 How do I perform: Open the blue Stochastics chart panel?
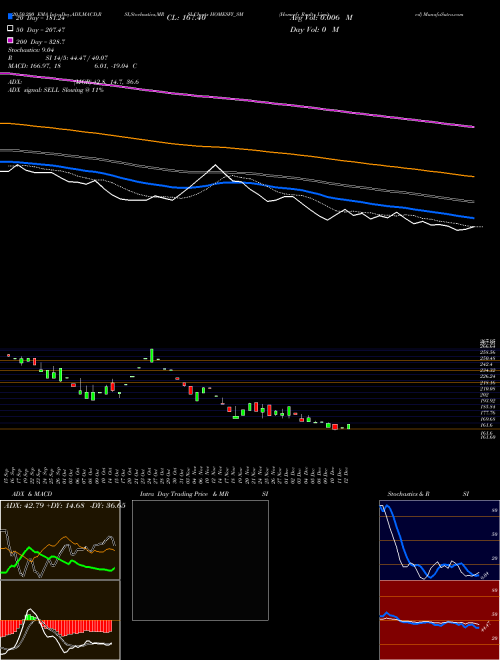pyautogui.click(x=439, y=540)
